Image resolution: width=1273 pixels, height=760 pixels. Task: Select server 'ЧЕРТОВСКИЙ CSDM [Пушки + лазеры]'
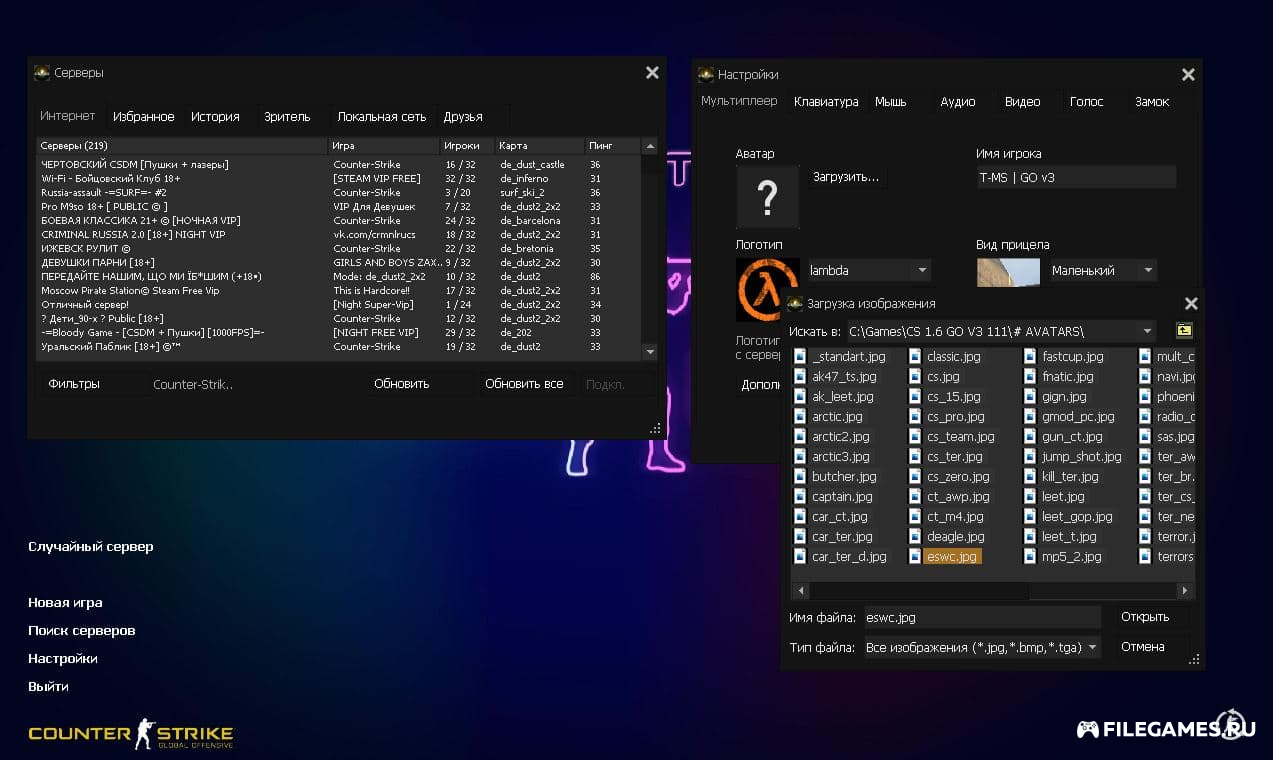(x=339, y=164)
